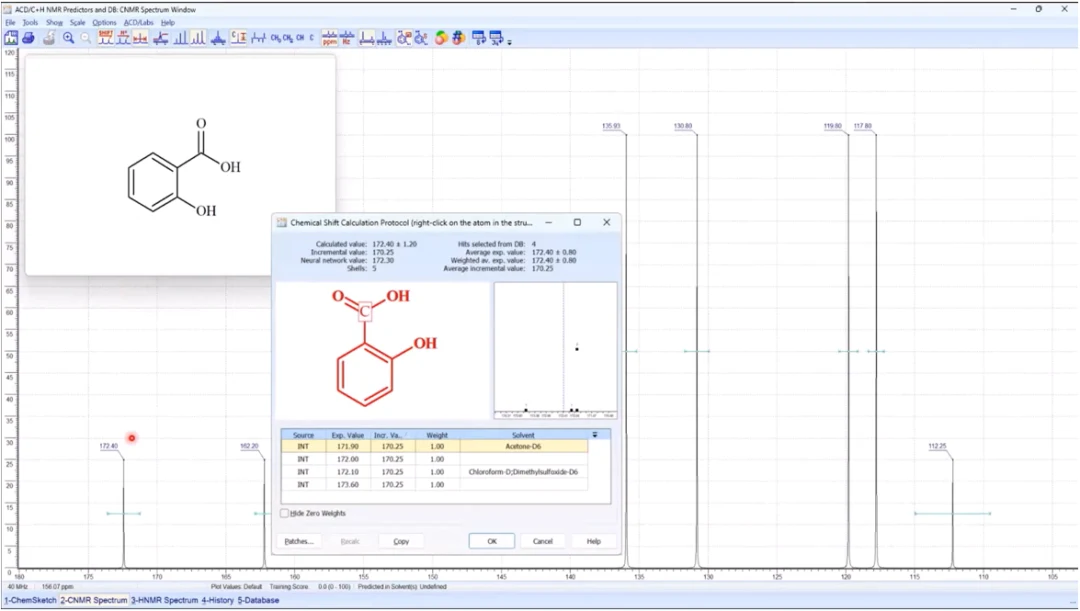1080x611 pixels.
Task: Click the Solvent column header
Action: coord(523,435)
